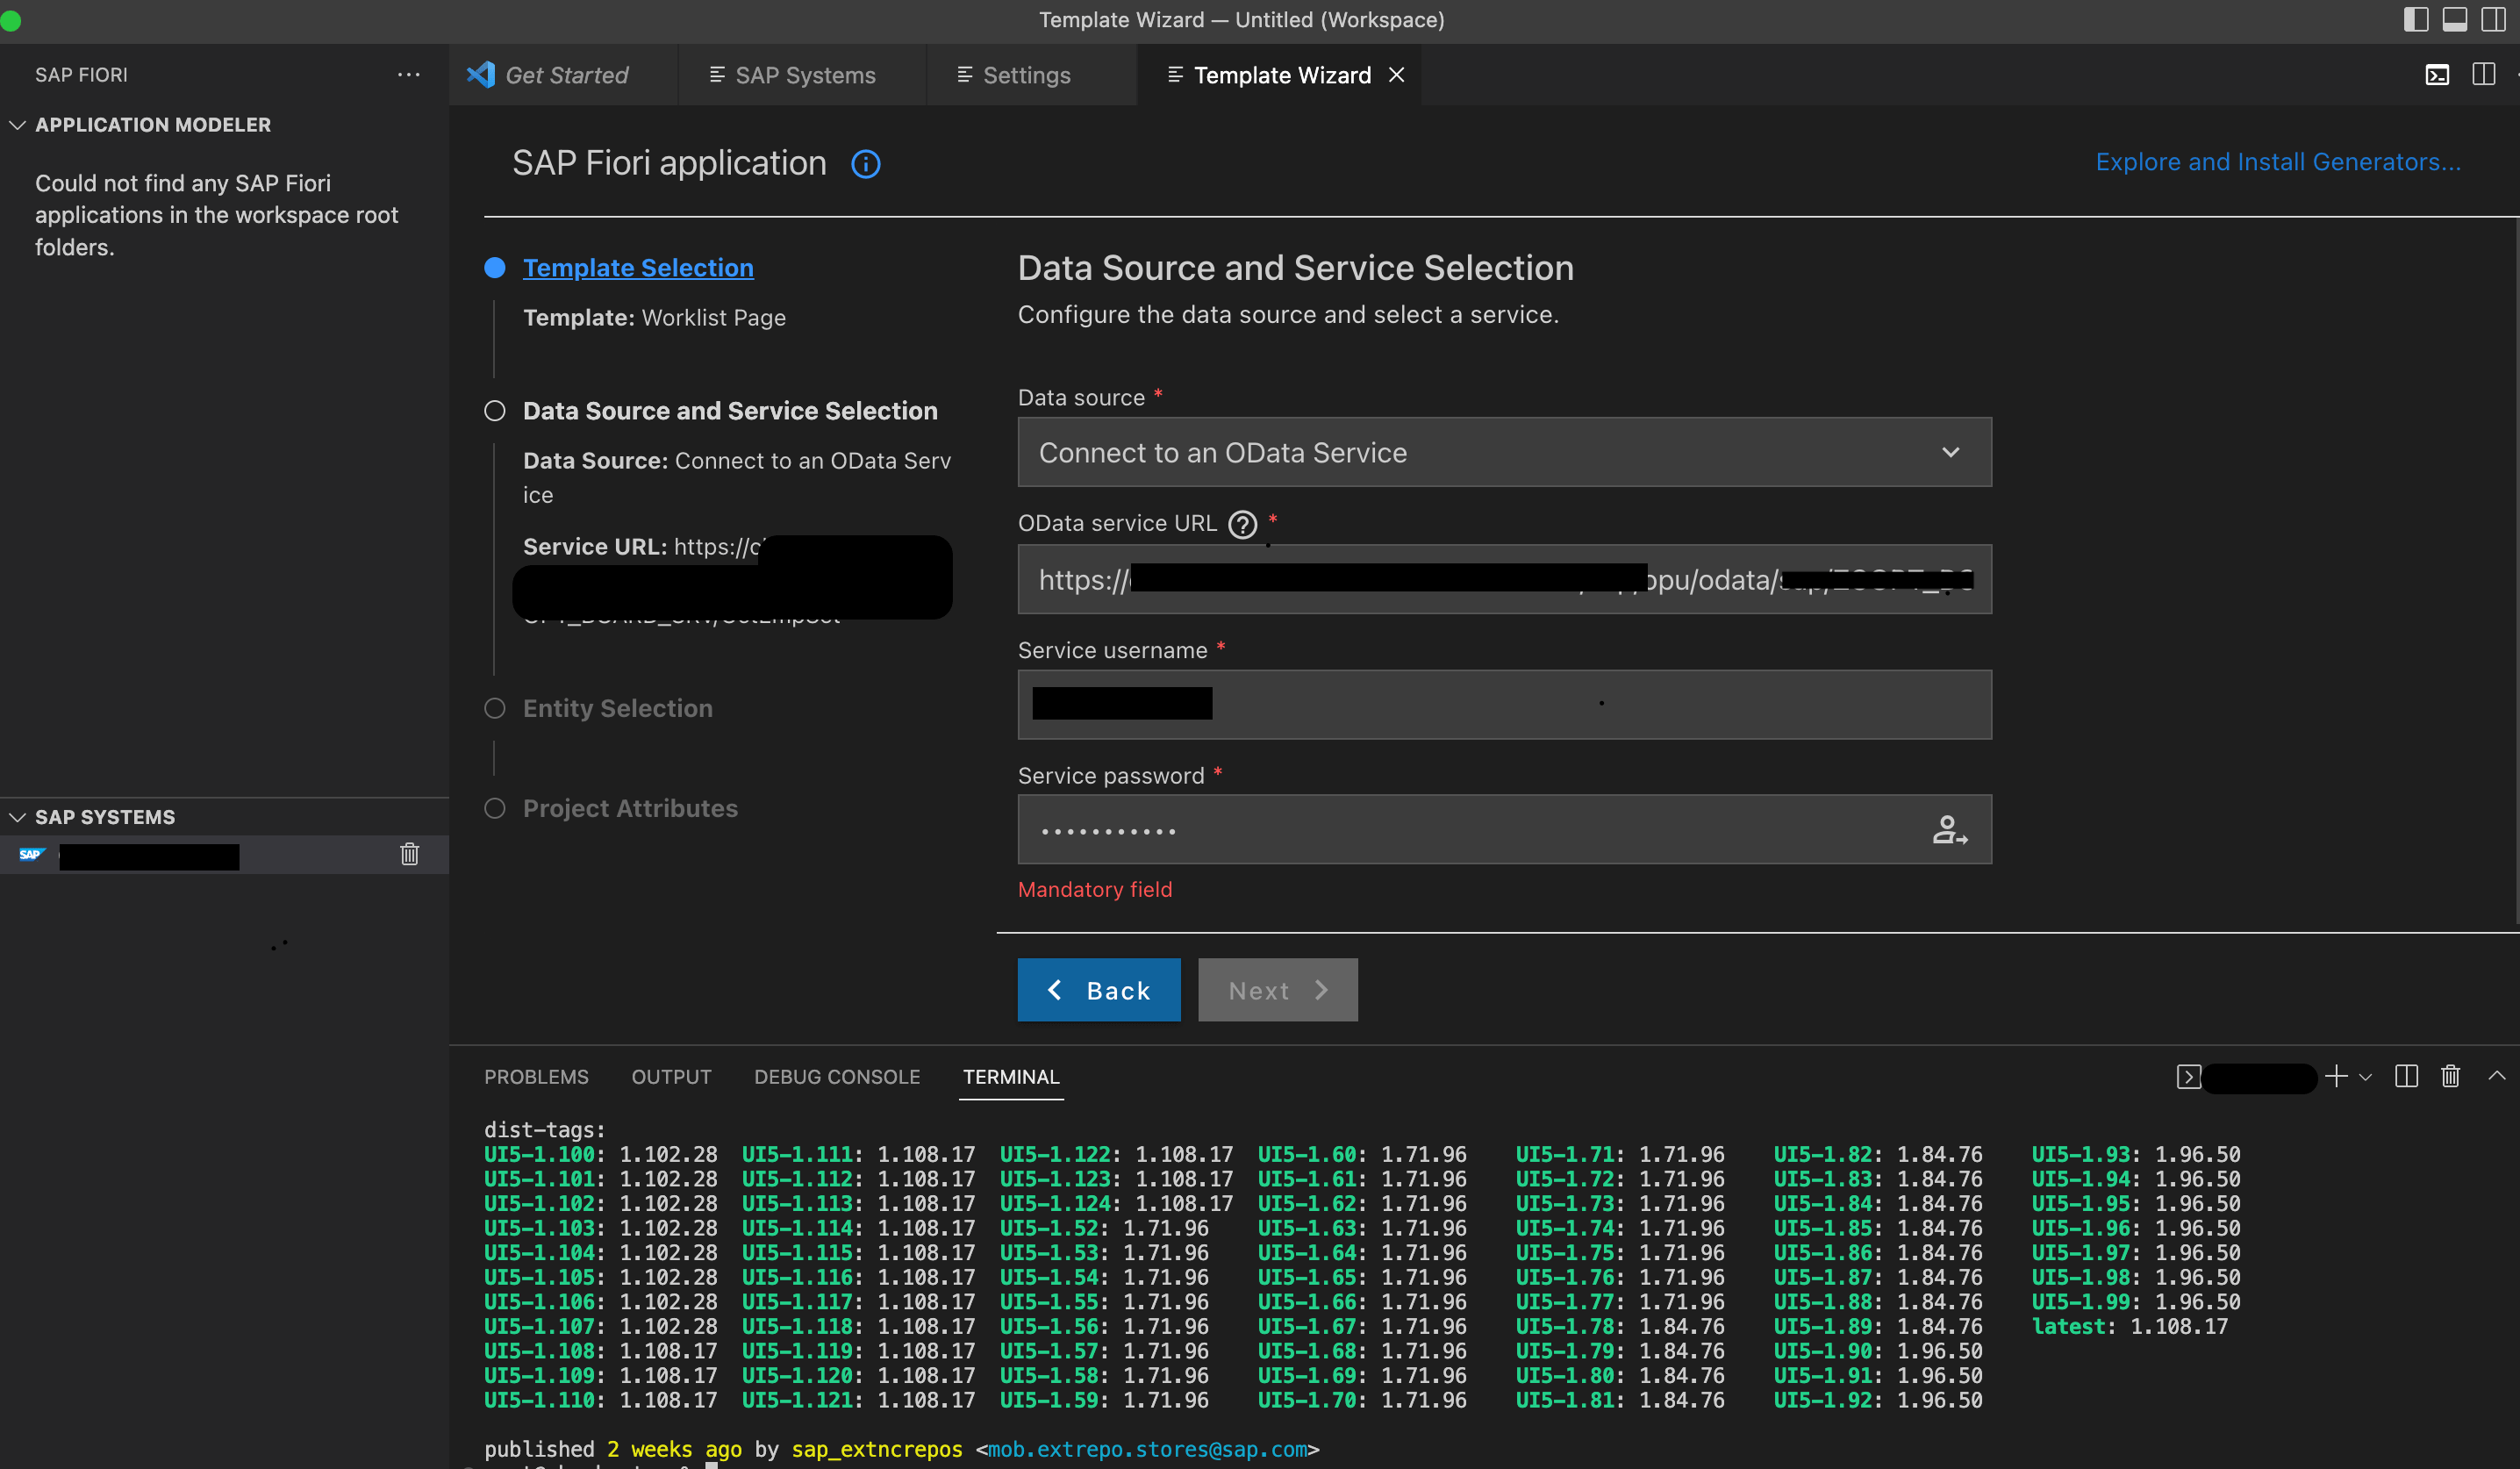Viewport: 2520px width, 1469px height.
Task: Select the Project Attributes step
Action: [x=494, y=808]
